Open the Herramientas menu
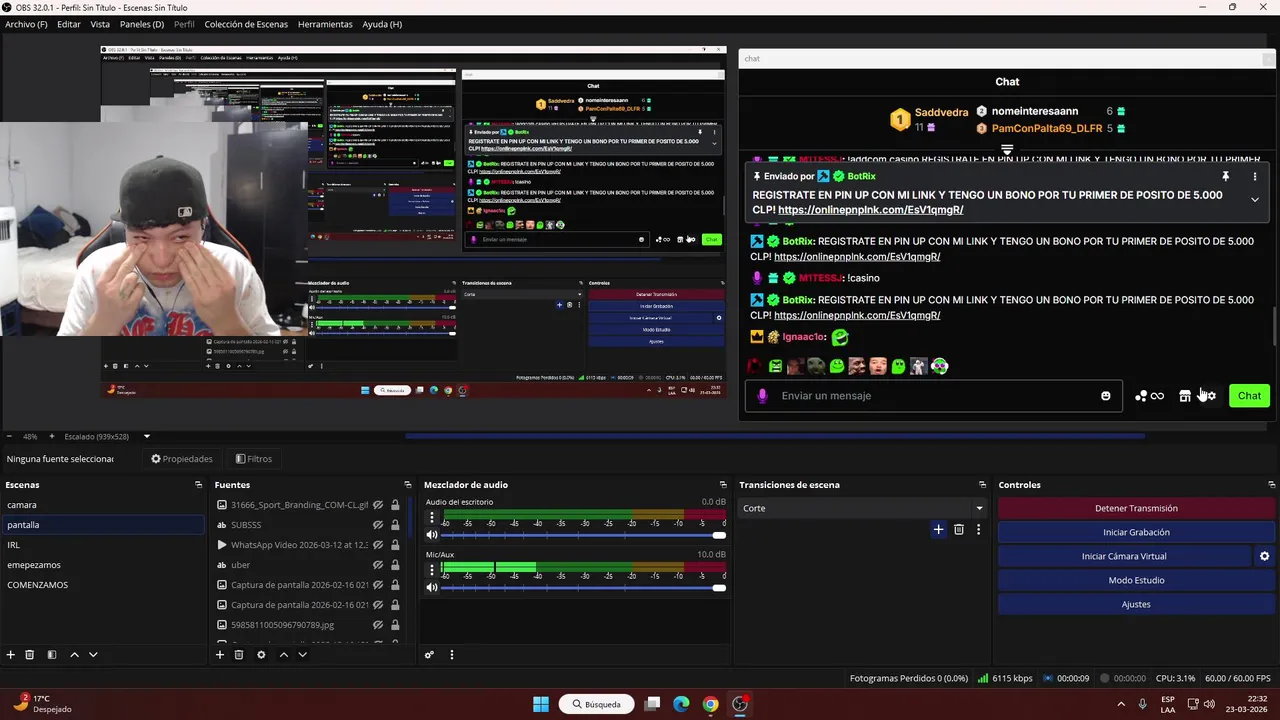Screen dimensions: 1280x720 (x=325, y=24)
